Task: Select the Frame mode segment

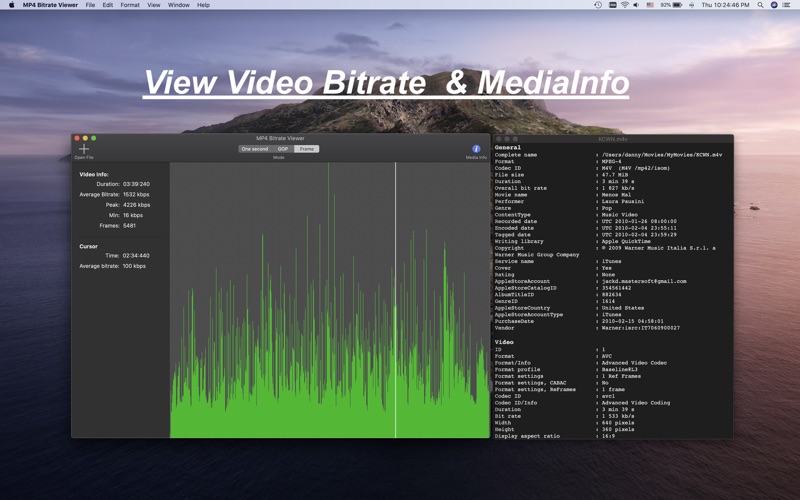Action: [x=307, y=149]
